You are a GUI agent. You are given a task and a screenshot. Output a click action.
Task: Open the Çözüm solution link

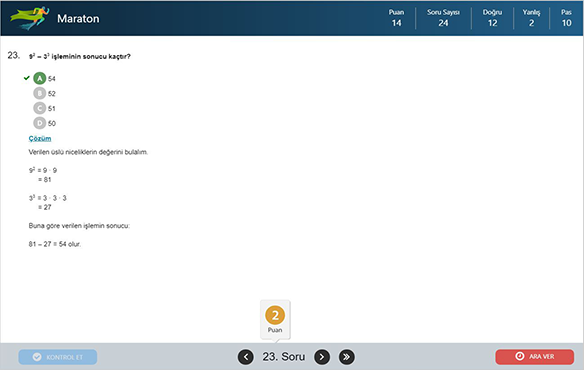pos(40,138)
